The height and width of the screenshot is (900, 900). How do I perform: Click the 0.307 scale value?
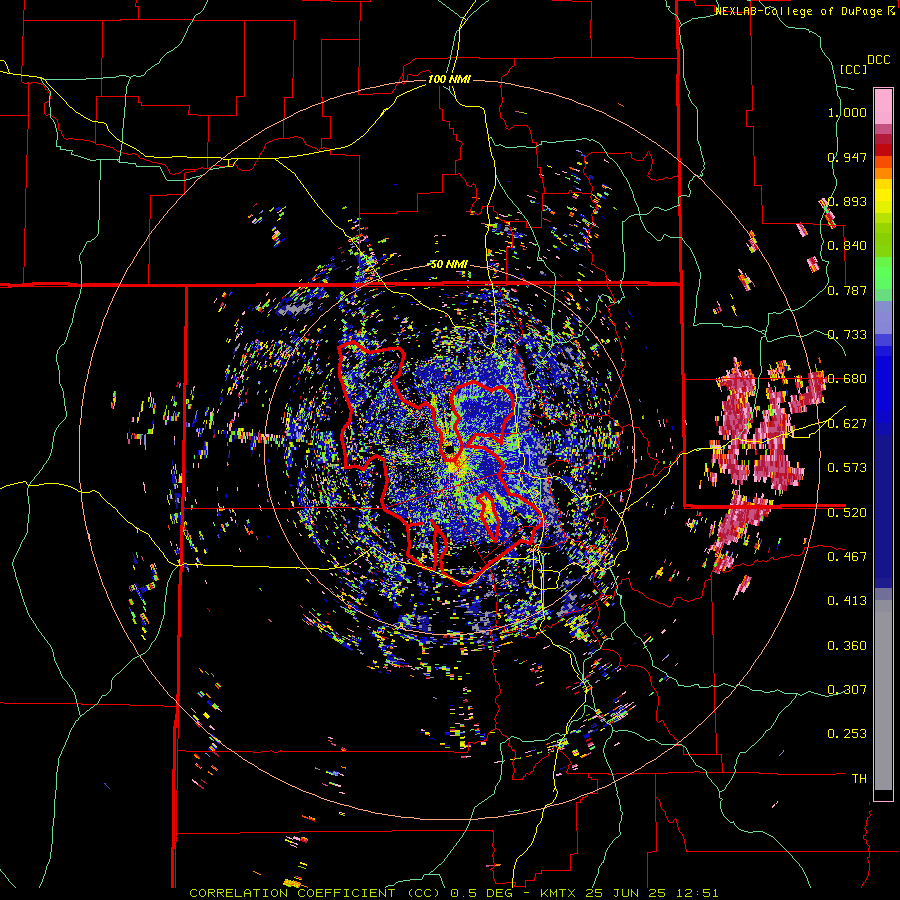pos(847,690)
